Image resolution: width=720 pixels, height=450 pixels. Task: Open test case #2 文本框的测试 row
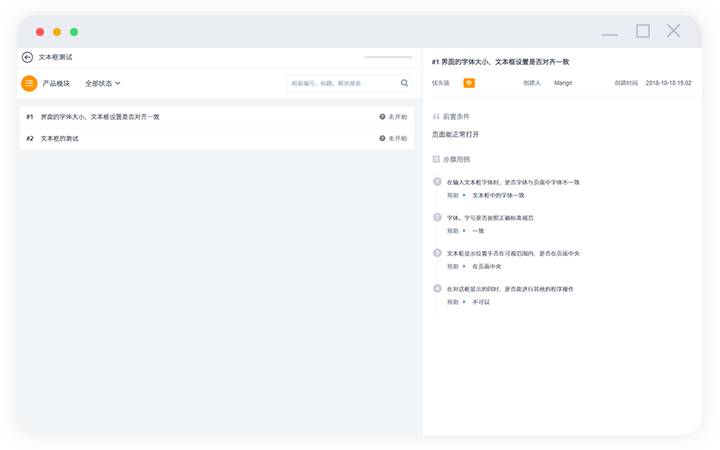pos(60,138)
